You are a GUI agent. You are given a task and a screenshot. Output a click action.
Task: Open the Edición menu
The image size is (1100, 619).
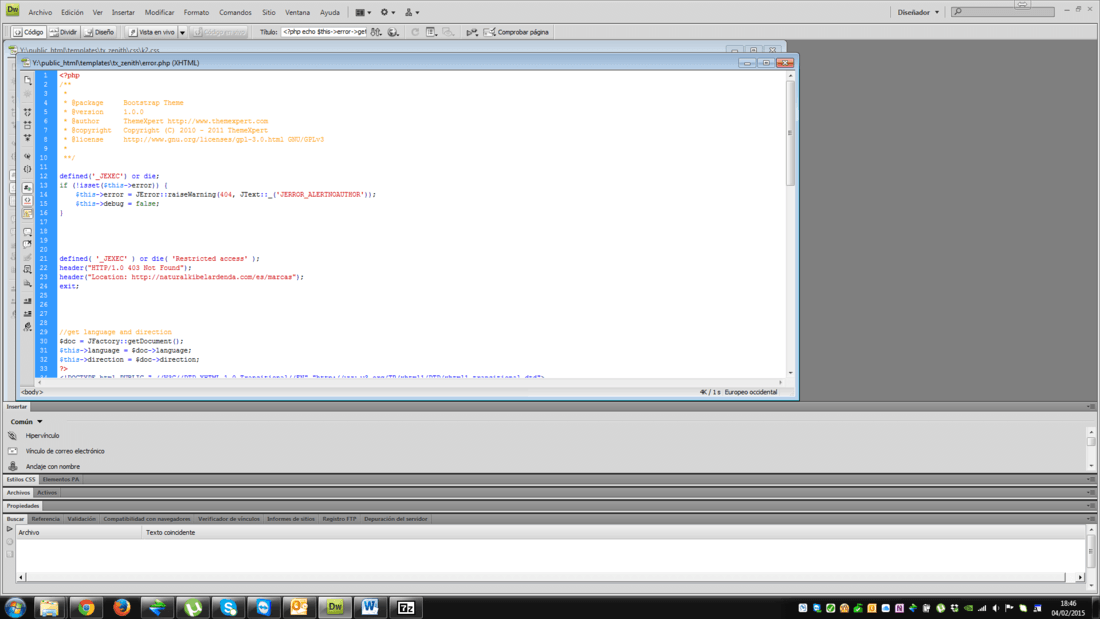[72, 12]
